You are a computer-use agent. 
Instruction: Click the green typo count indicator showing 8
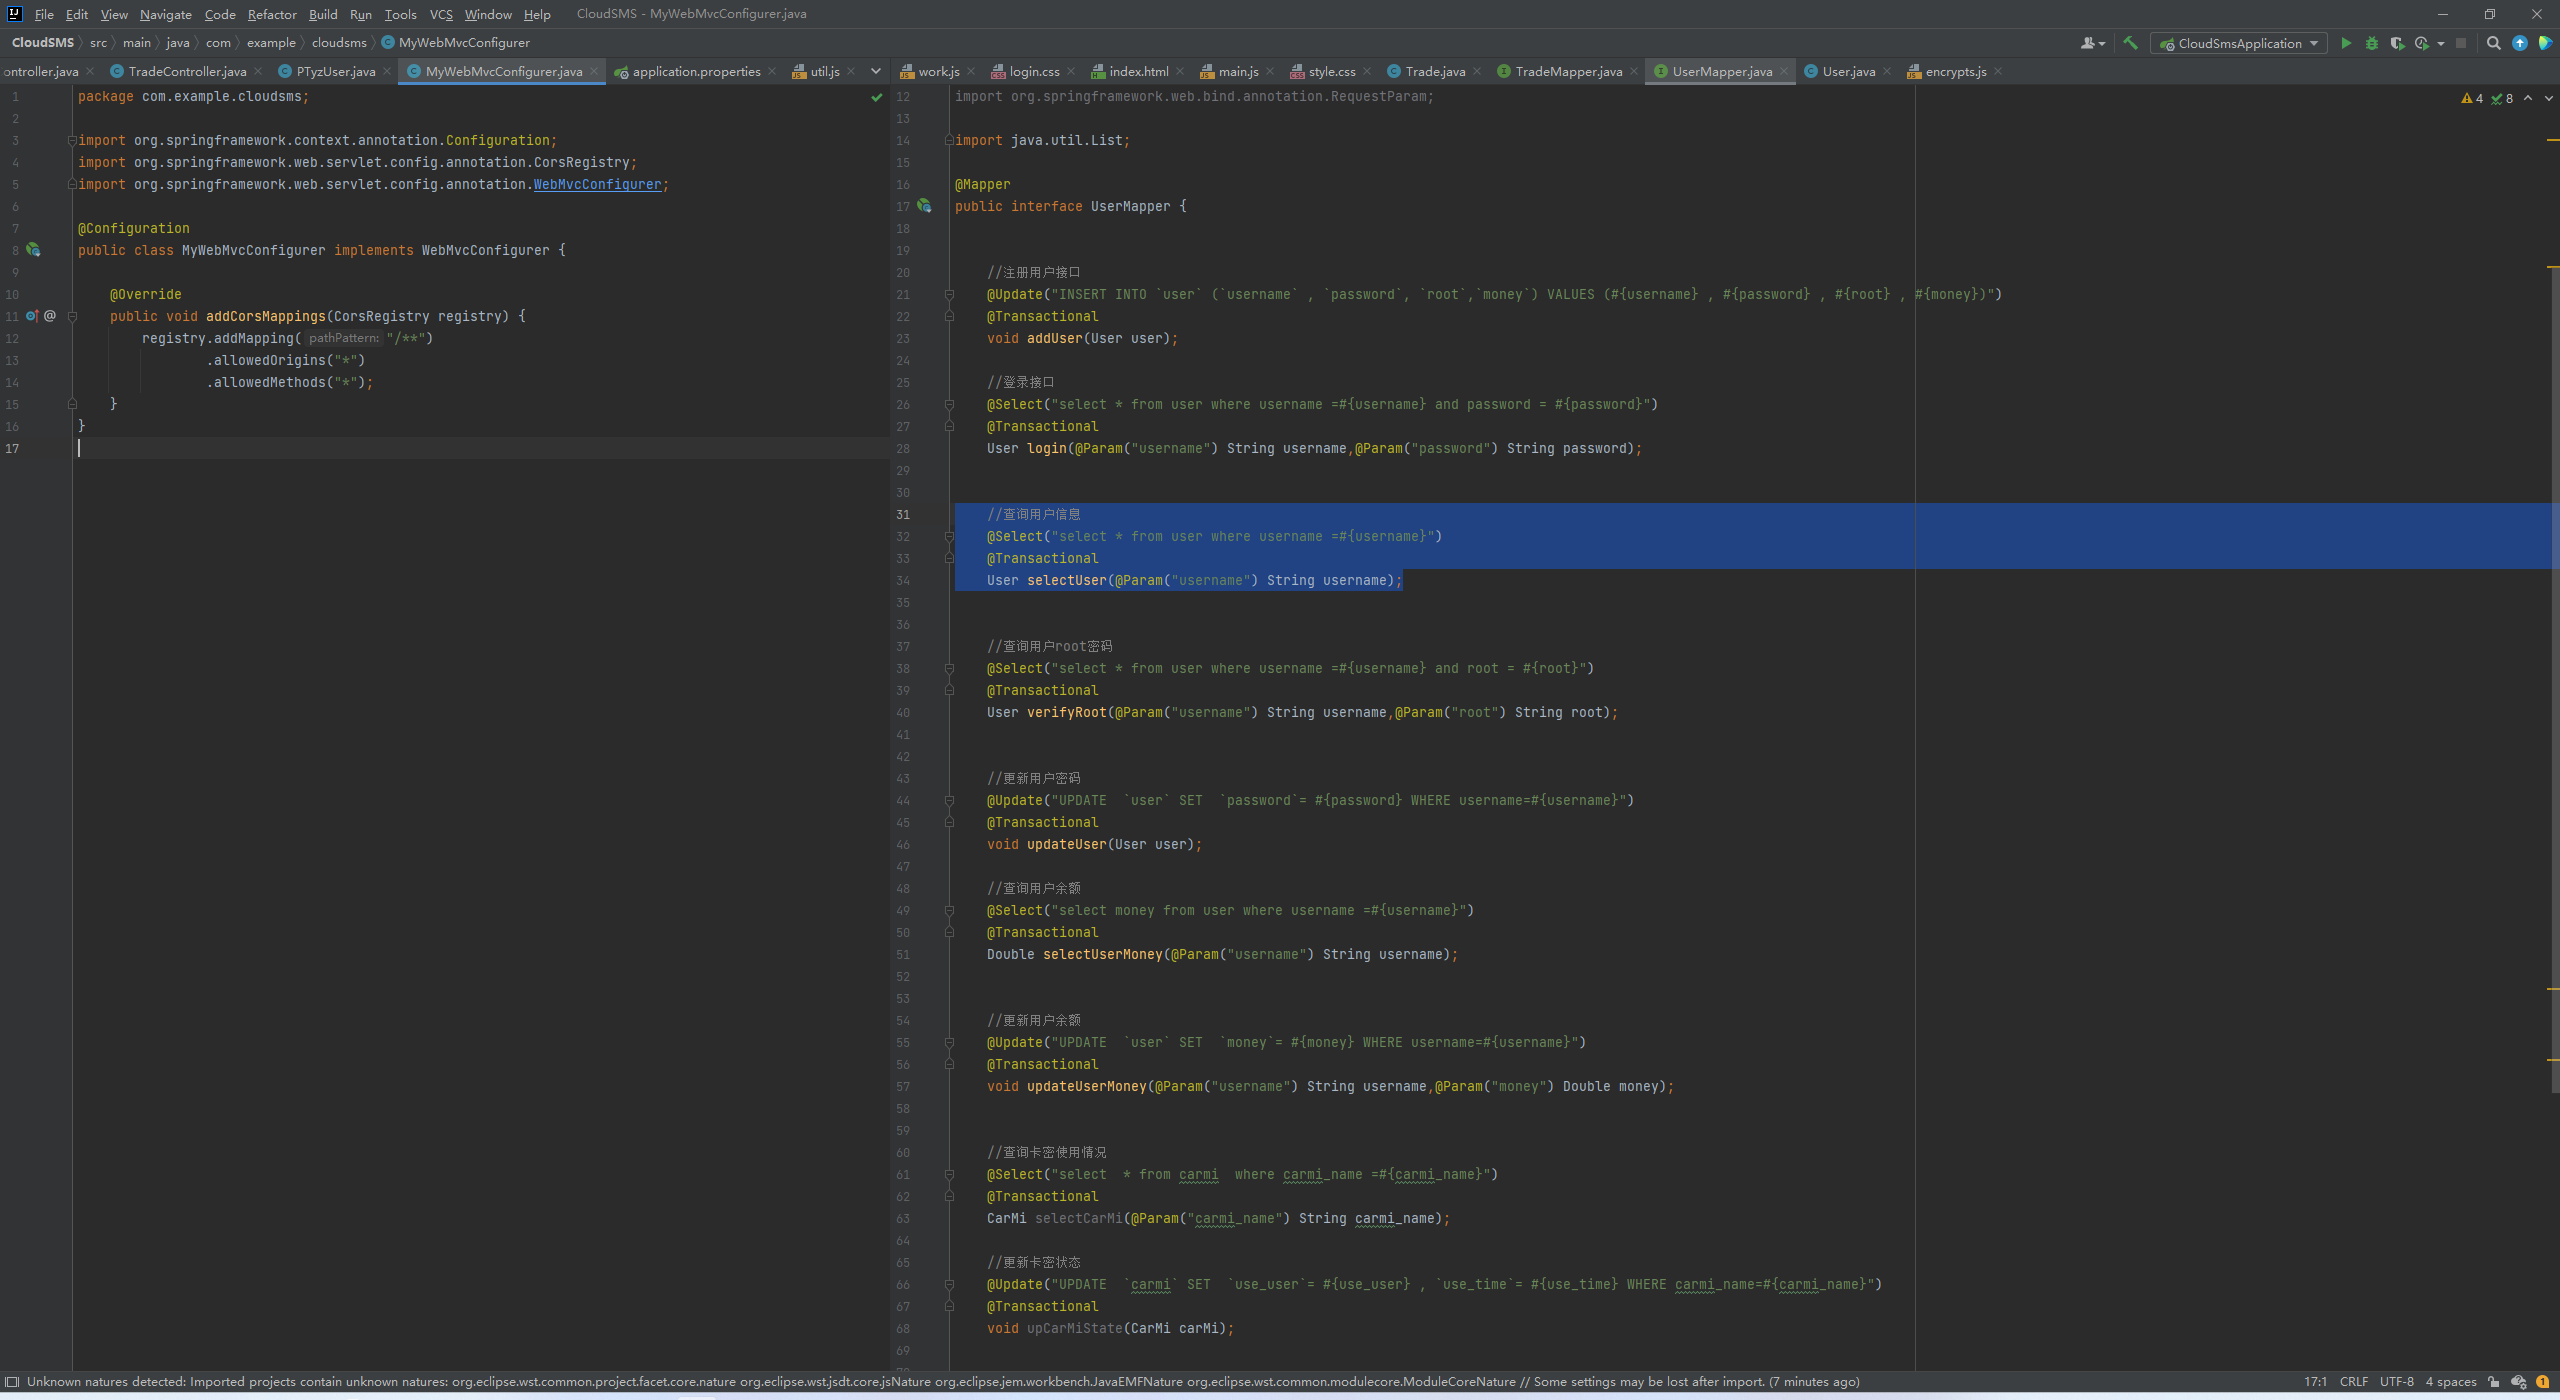point(2502,98)
